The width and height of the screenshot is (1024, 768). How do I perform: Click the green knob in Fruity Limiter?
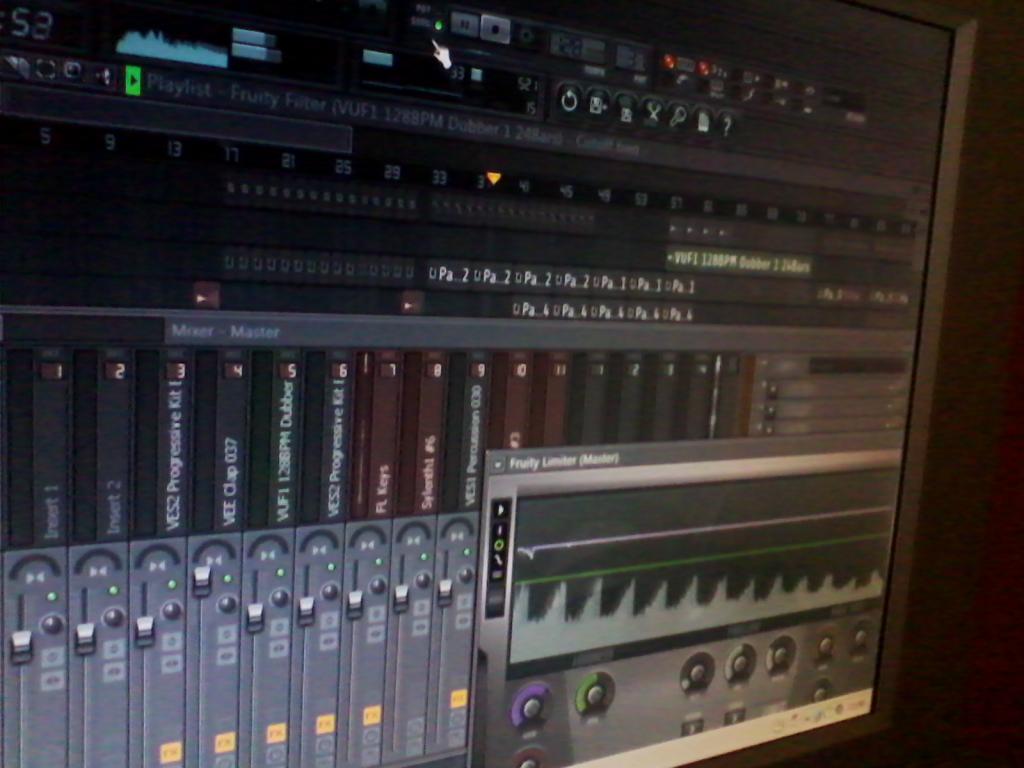[594, 694]
